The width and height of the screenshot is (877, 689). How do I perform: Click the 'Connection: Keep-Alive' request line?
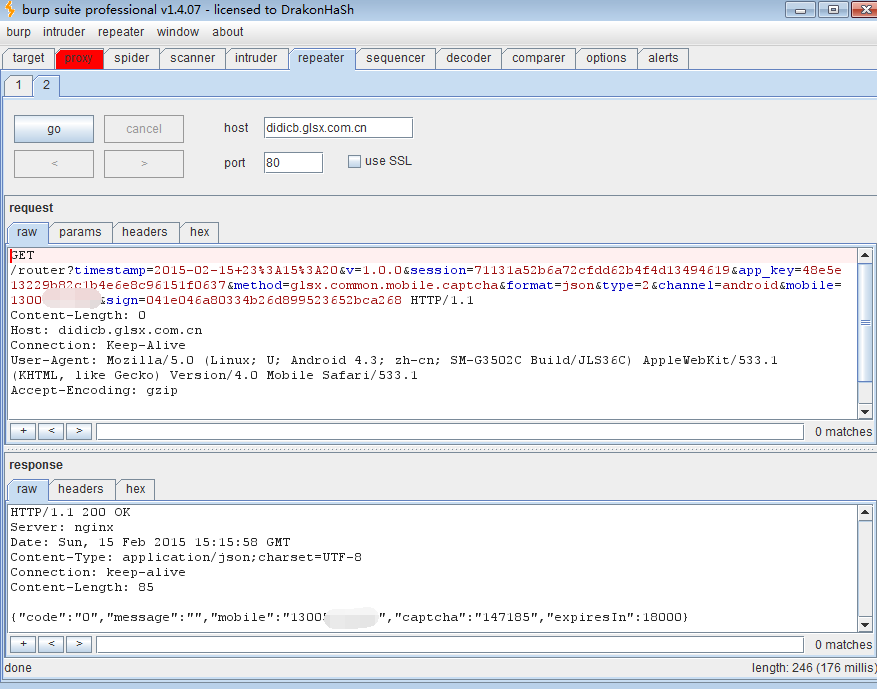pos(98,346)
